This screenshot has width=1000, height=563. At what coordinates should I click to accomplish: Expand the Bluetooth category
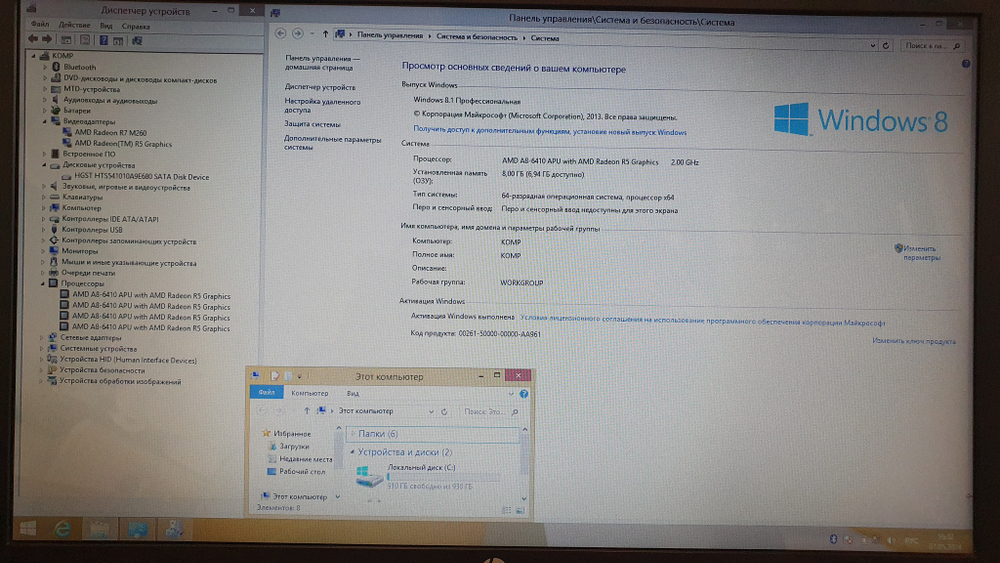pyautogui.click(x=45, y=67)
